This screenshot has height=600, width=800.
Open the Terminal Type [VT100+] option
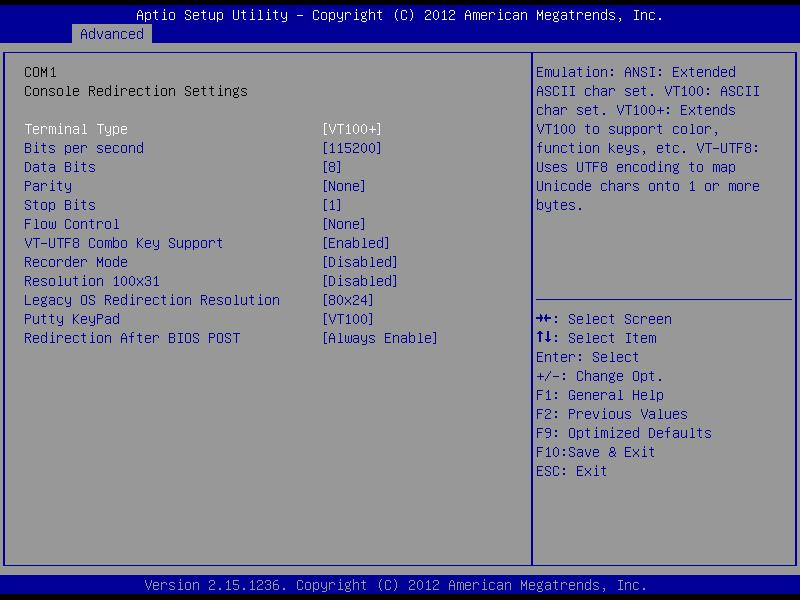(x=351, y=129)
